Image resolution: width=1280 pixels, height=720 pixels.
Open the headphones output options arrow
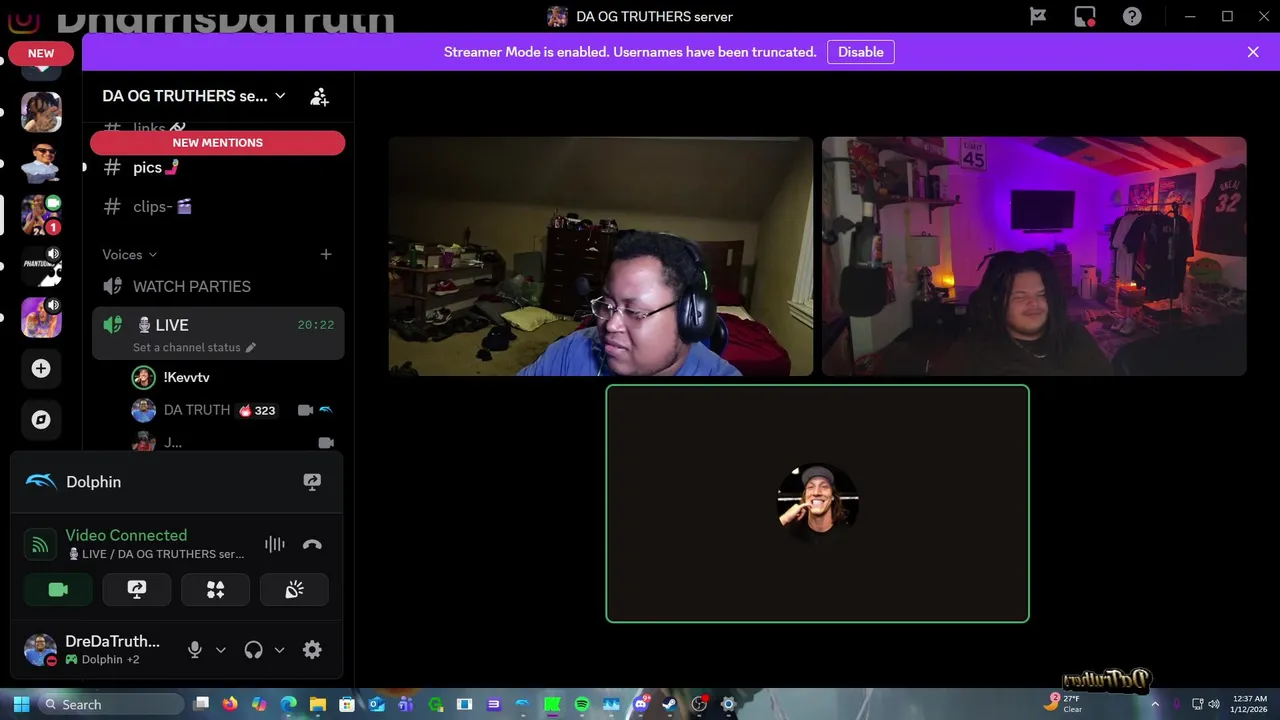[x=279, y=650]
